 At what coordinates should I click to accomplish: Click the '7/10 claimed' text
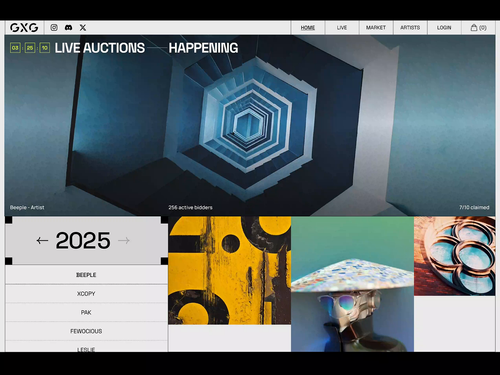474,207
